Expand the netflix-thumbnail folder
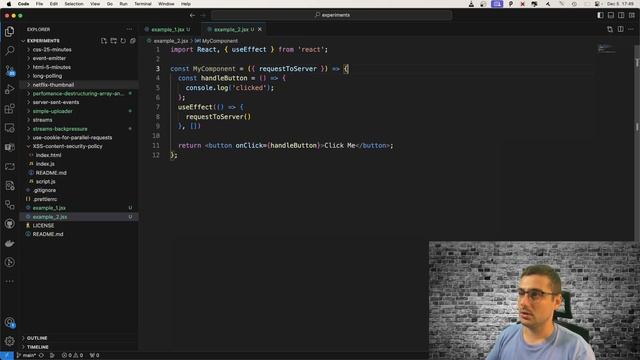Screen dimensions: 640x360 pos(79,85)
